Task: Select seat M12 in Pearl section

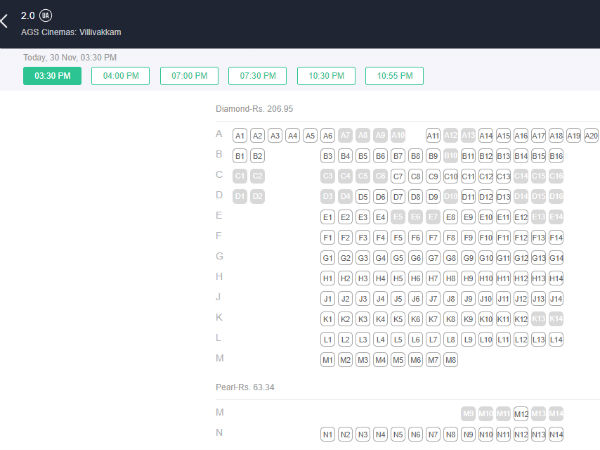Action: click(x=521, y=413)
